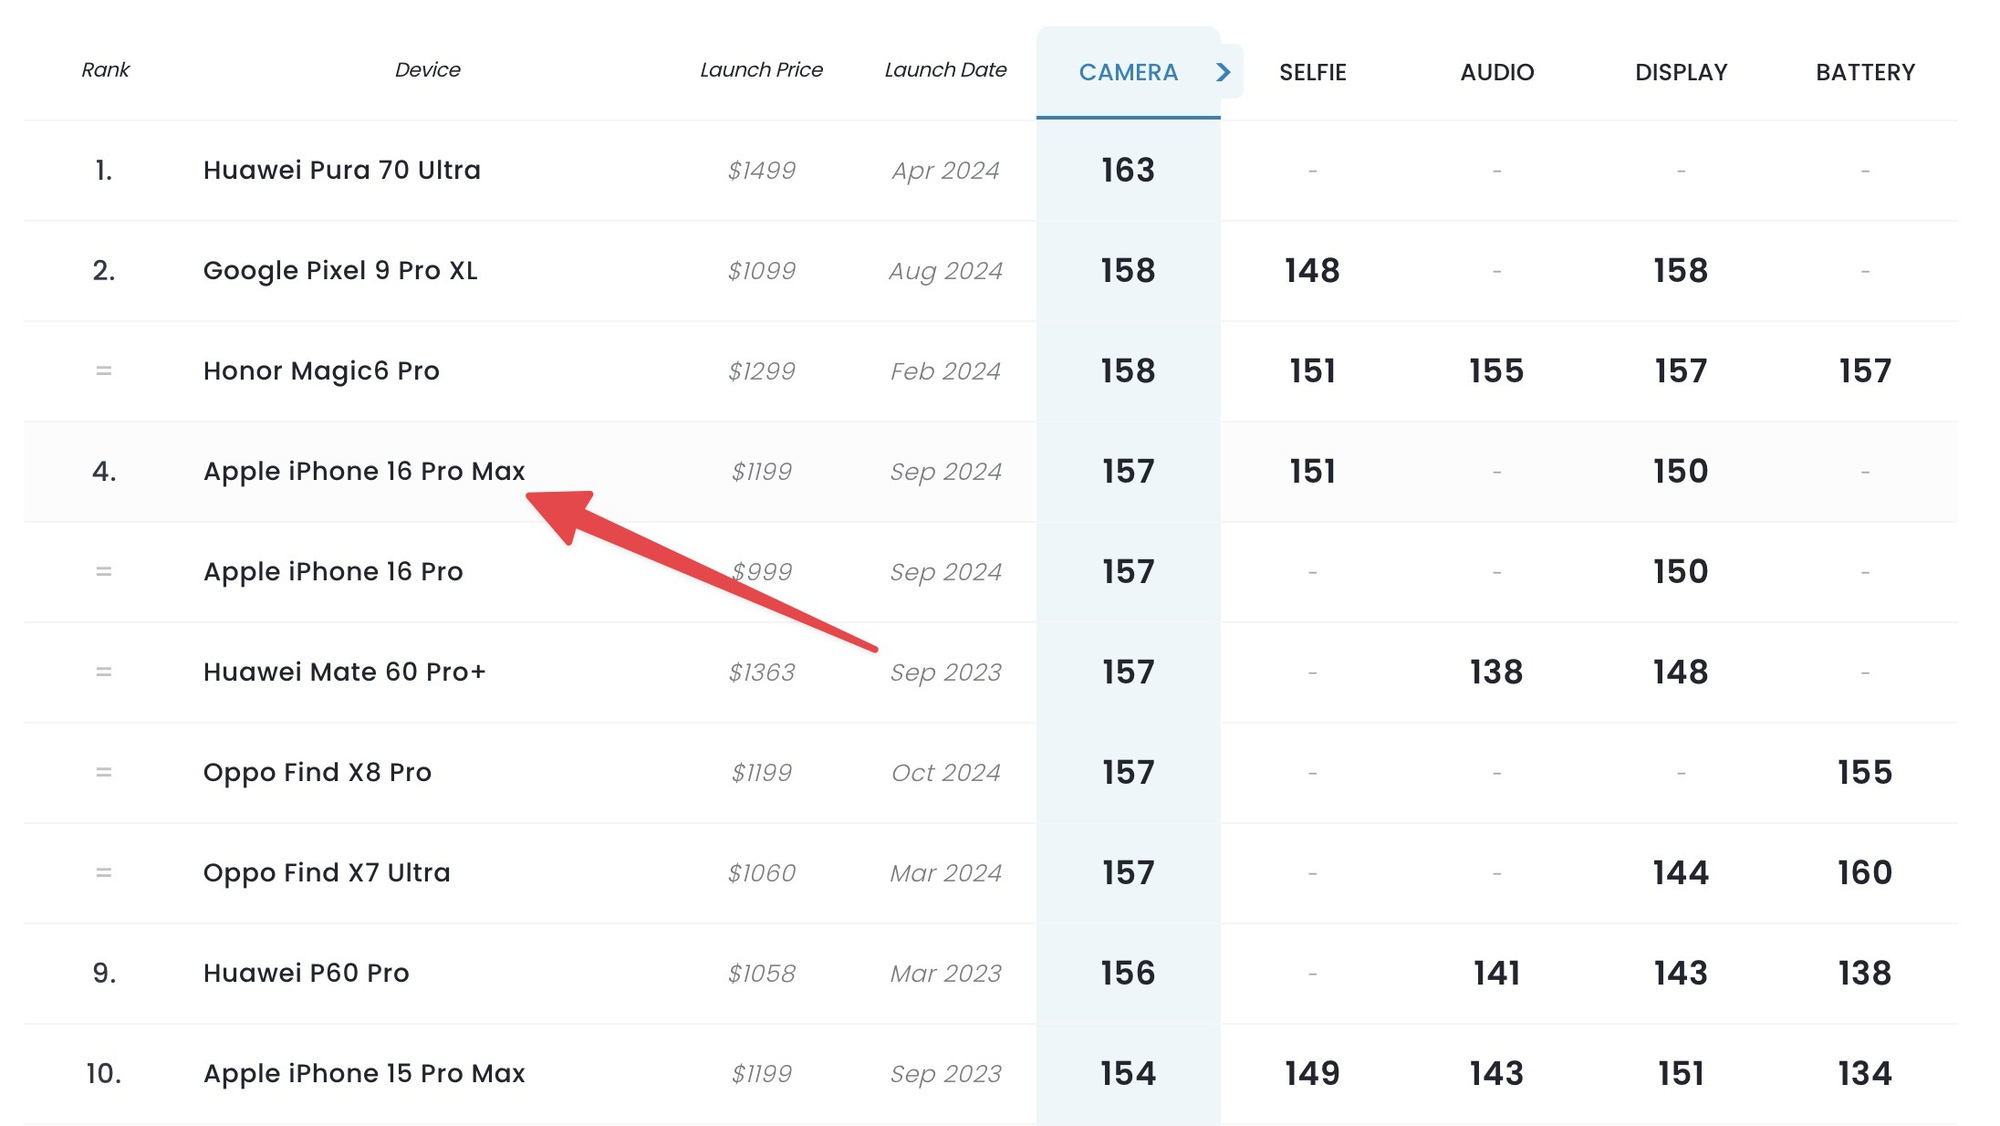This screenshot has height=1126, width=2000.
Task: Click battery score 155 for Oppo Find X8 Pro
Action: coord(1865,772)
